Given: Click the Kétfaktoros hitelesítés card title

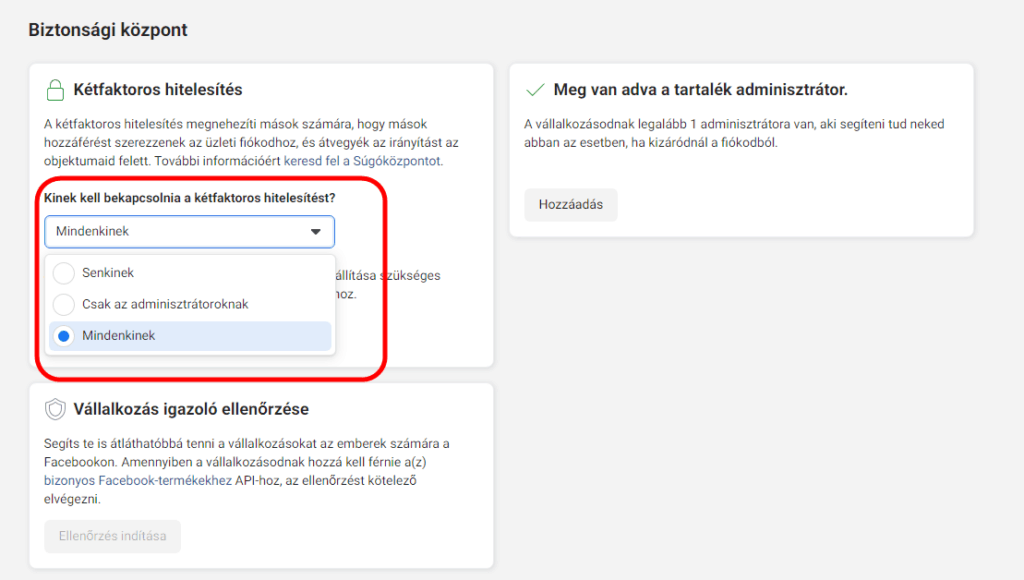Looking at the screenshot, I should 158,90.
